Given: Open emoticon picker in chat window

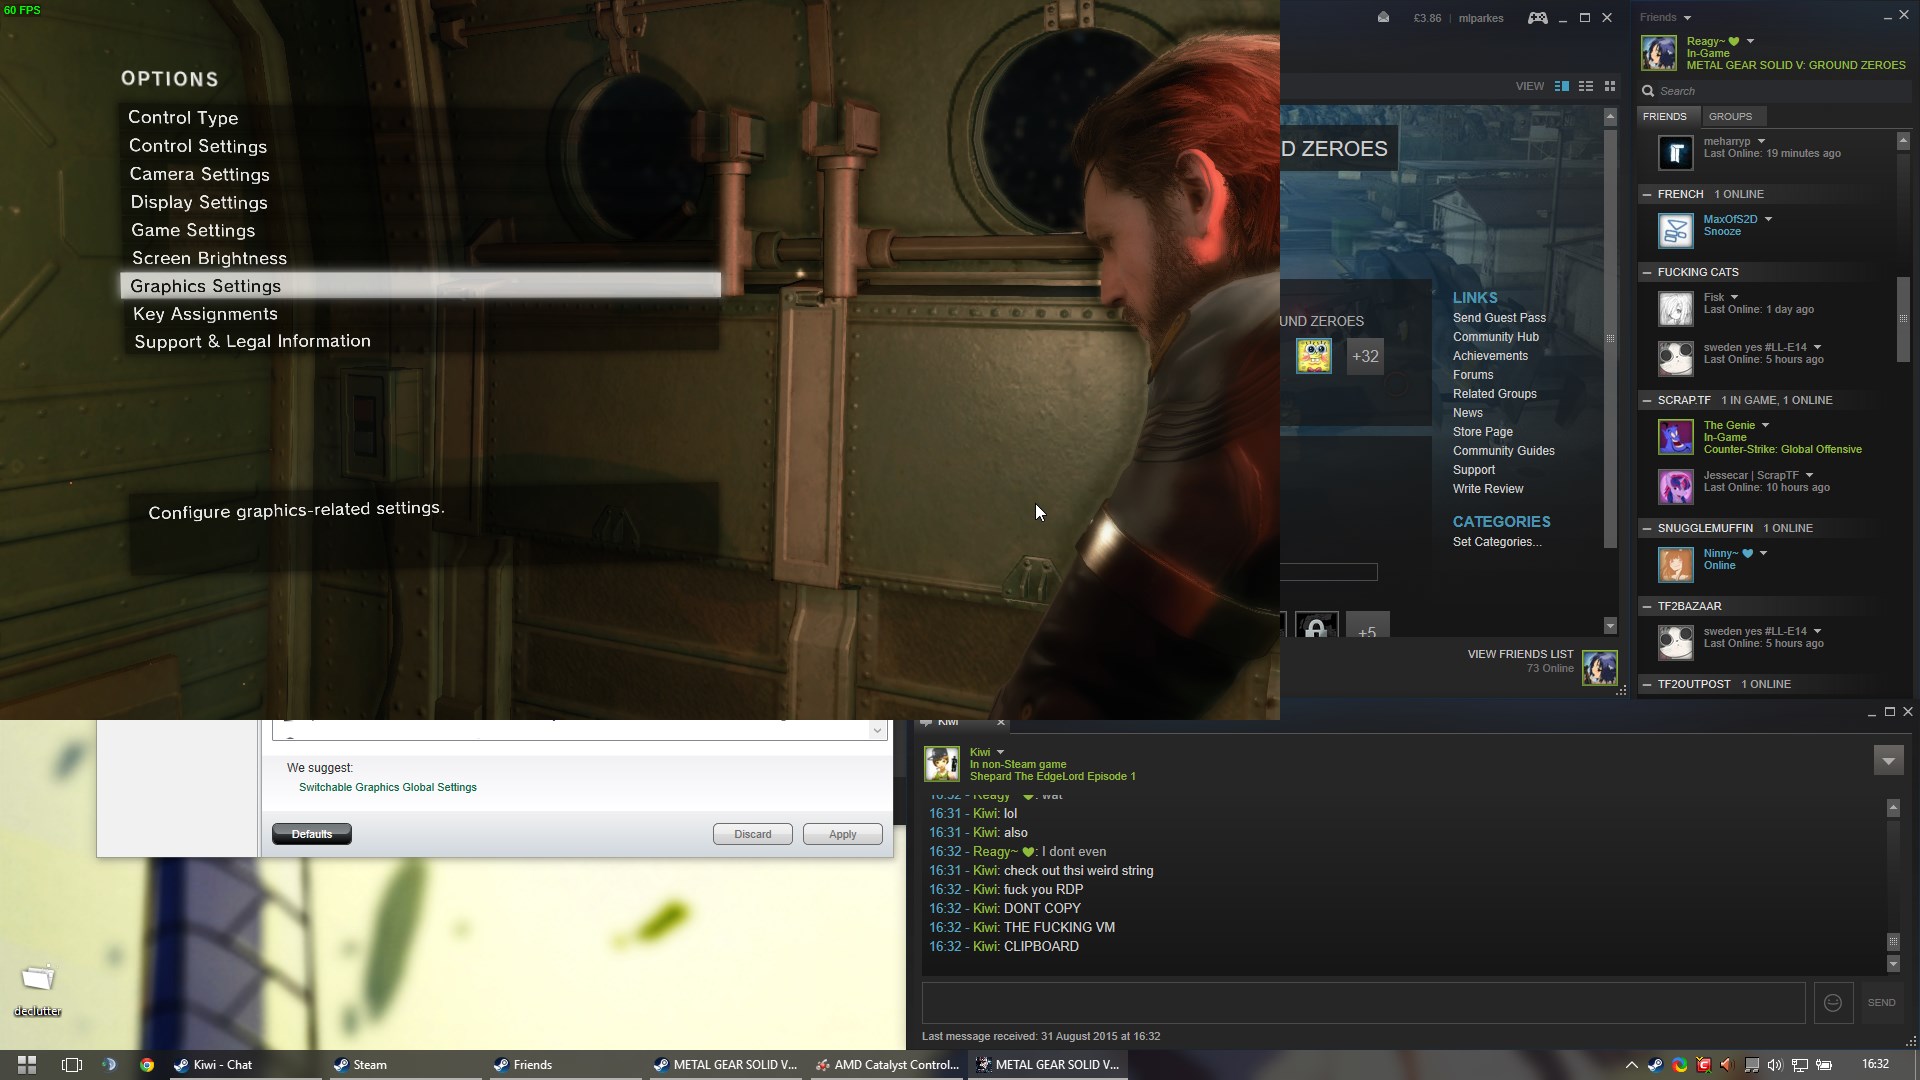Looking at the screenshot, I should 1833,1002.
